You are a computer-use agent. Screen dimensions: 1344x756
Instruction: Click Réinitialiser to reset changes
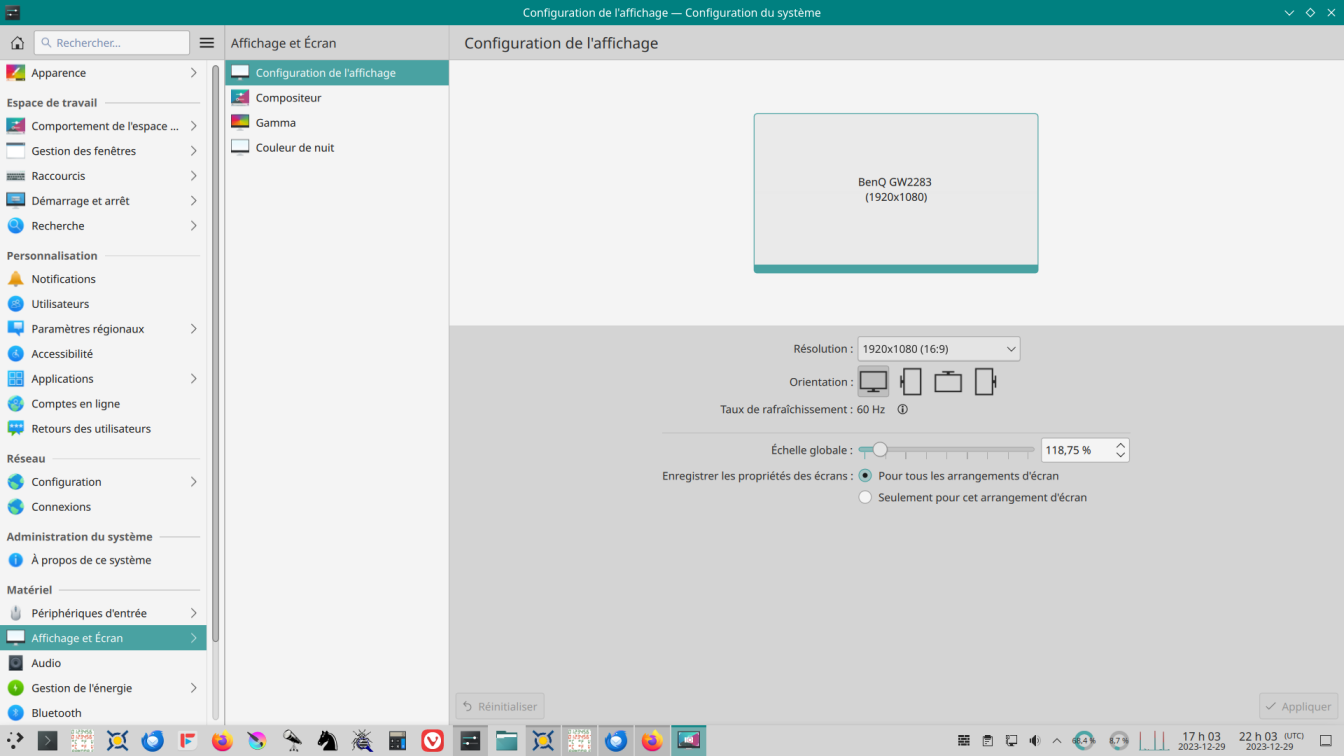tap(500, 706)
